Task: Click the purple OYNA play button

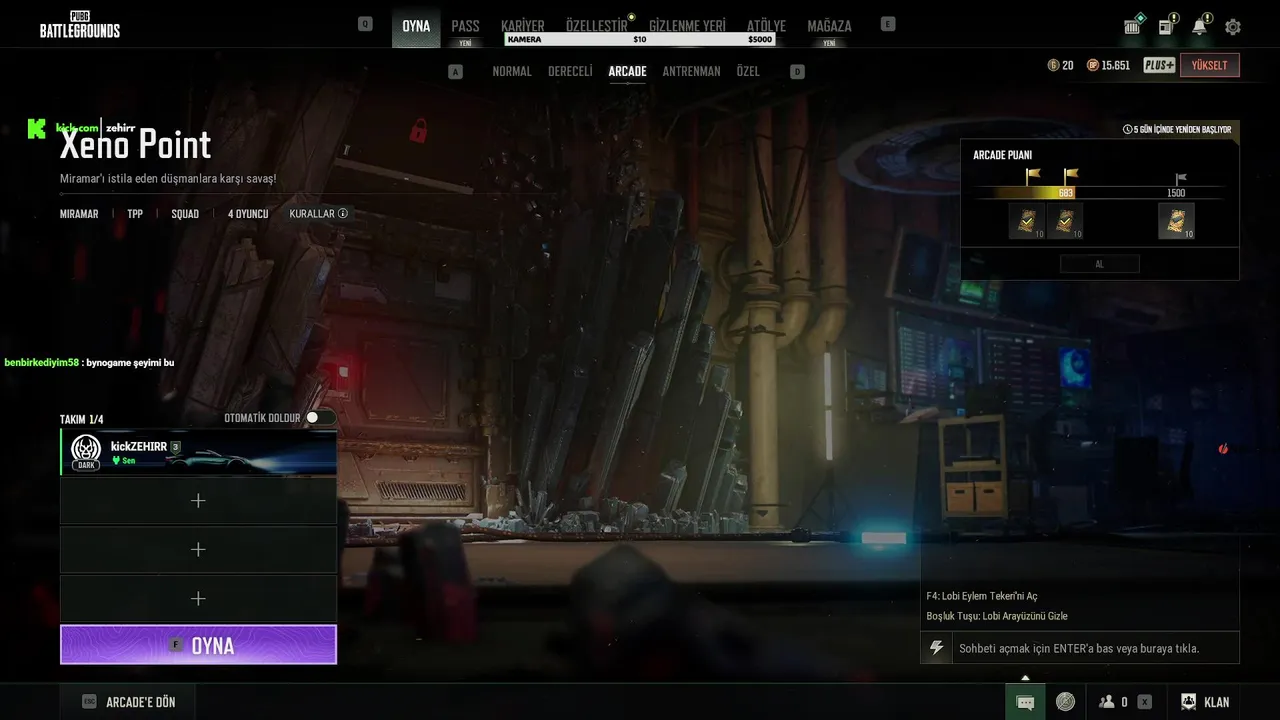Action: pyautogui.click(x=198, y=645)
